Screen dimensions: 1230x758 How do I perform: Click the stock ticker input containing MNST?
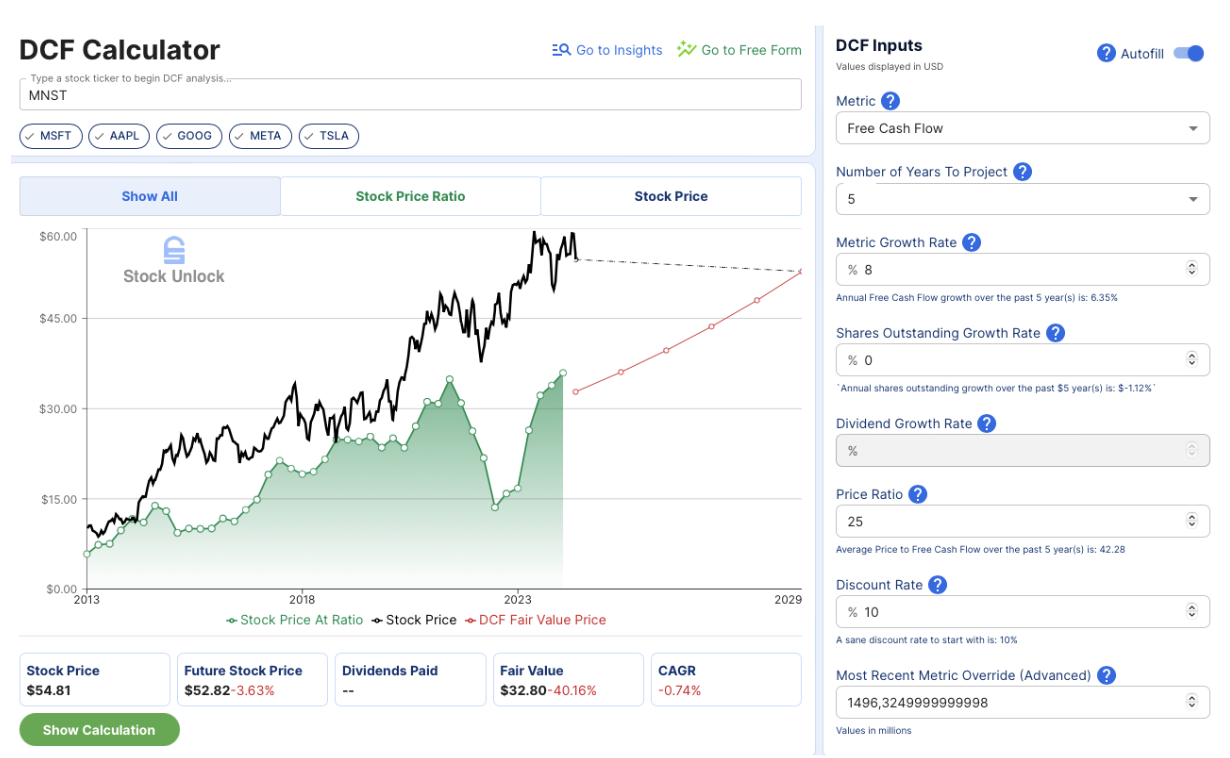410,95
